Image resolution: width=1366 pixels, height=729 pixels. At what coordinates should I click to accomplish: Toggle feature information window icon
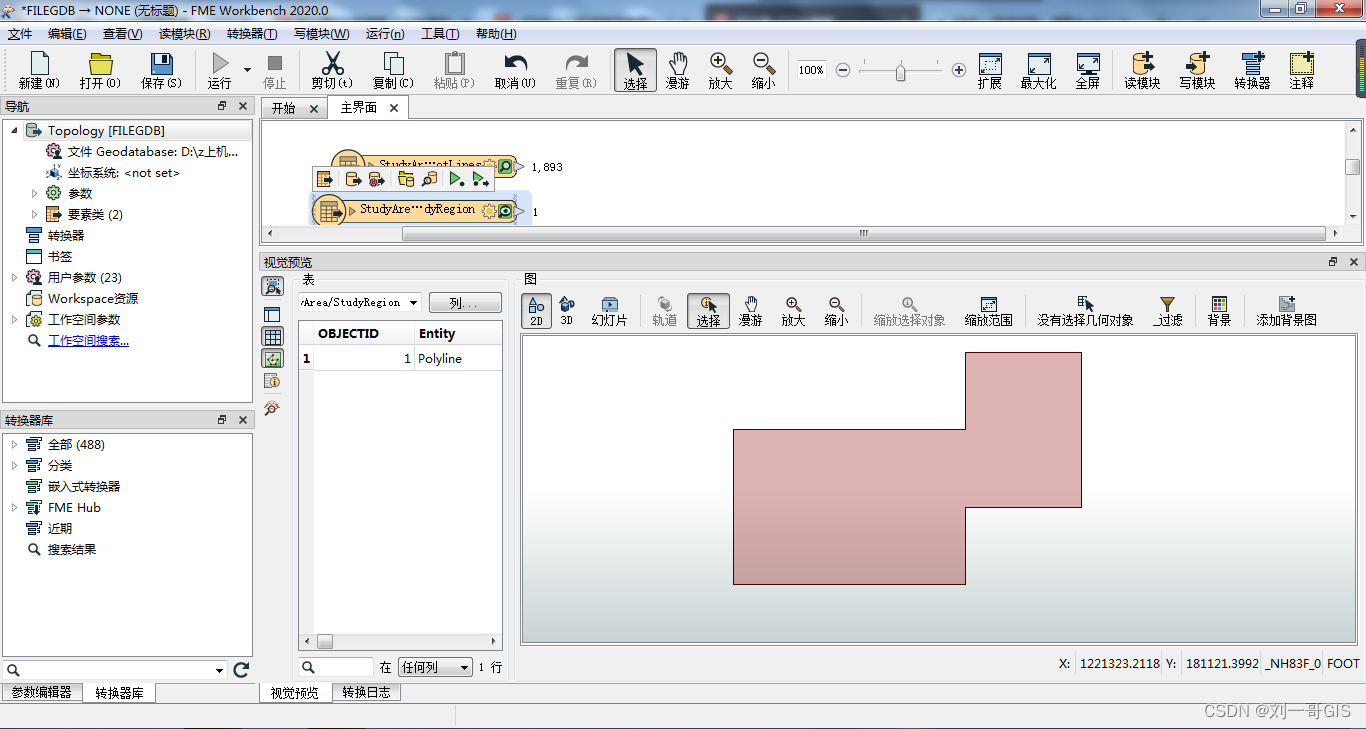point(272,381)
